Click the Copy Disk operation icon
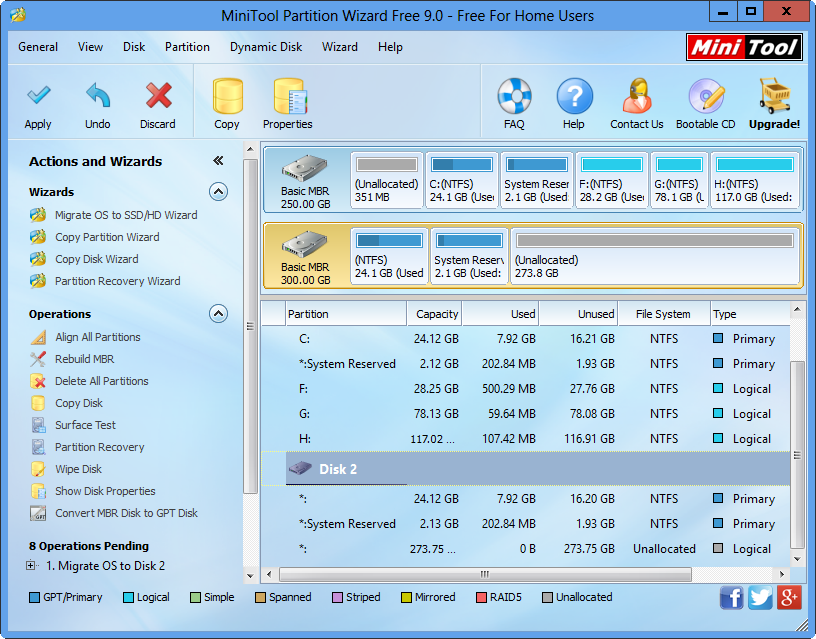Screen dimensions: 816x639 (x=37, y=403)
